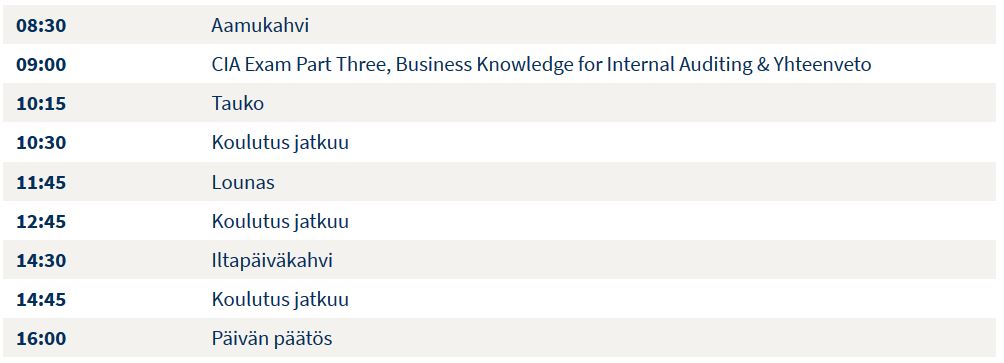This screenshot has height=363, width=1004.
Task: Select CIA Exam Part Three session text
Action: (541, 65)
